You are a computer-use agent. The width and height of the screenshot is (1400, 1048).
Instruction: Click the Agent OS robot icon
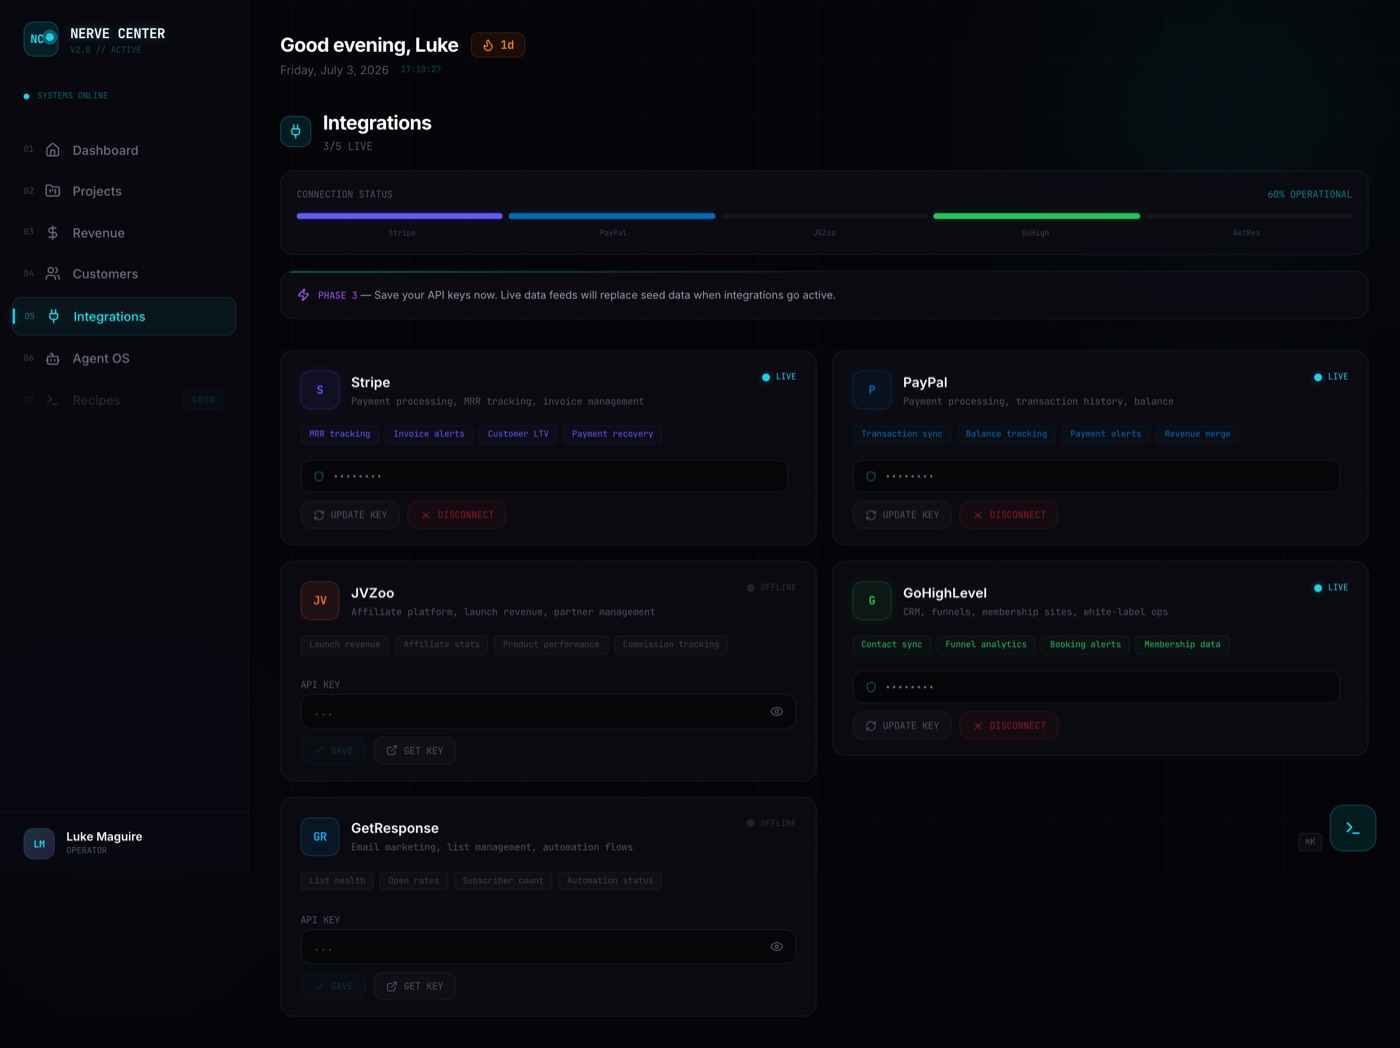pos(53,358)
